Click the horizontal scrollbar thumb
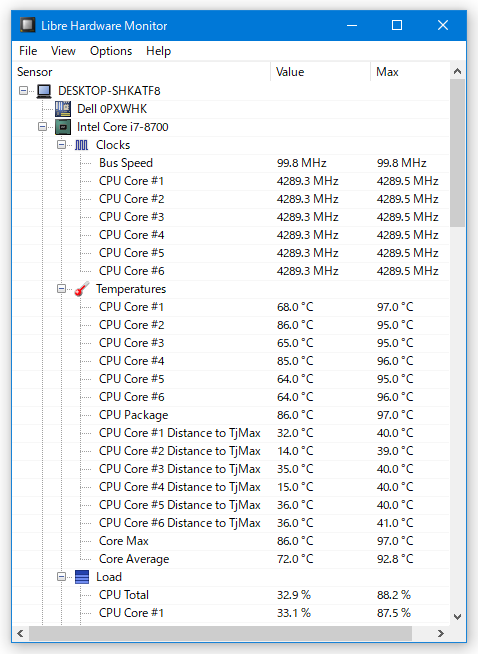This screenshot has width=478, height=654. [x=220, y=633]
